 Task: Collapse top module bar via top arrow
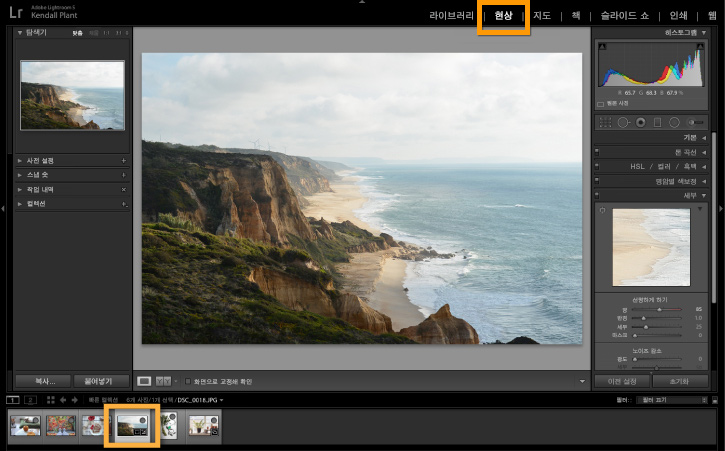pos(362,2)
